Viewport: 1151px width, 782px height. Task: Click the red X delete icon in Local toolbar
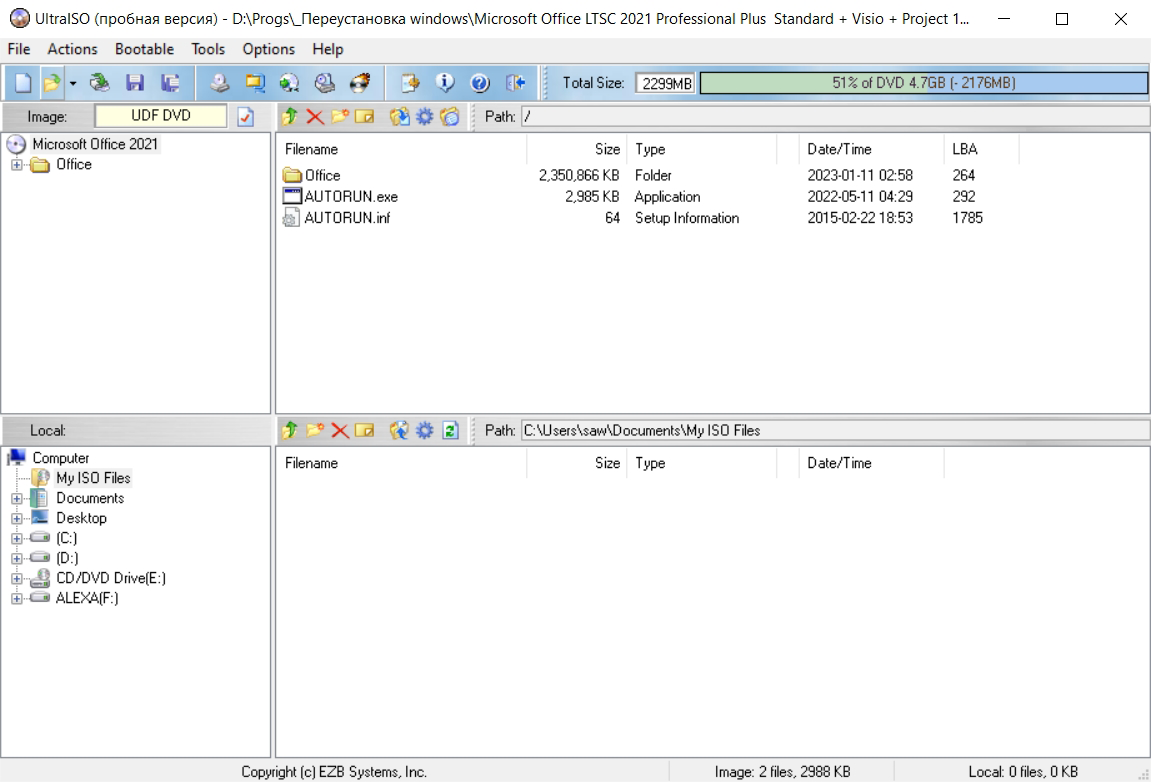[x=340, y=430]
